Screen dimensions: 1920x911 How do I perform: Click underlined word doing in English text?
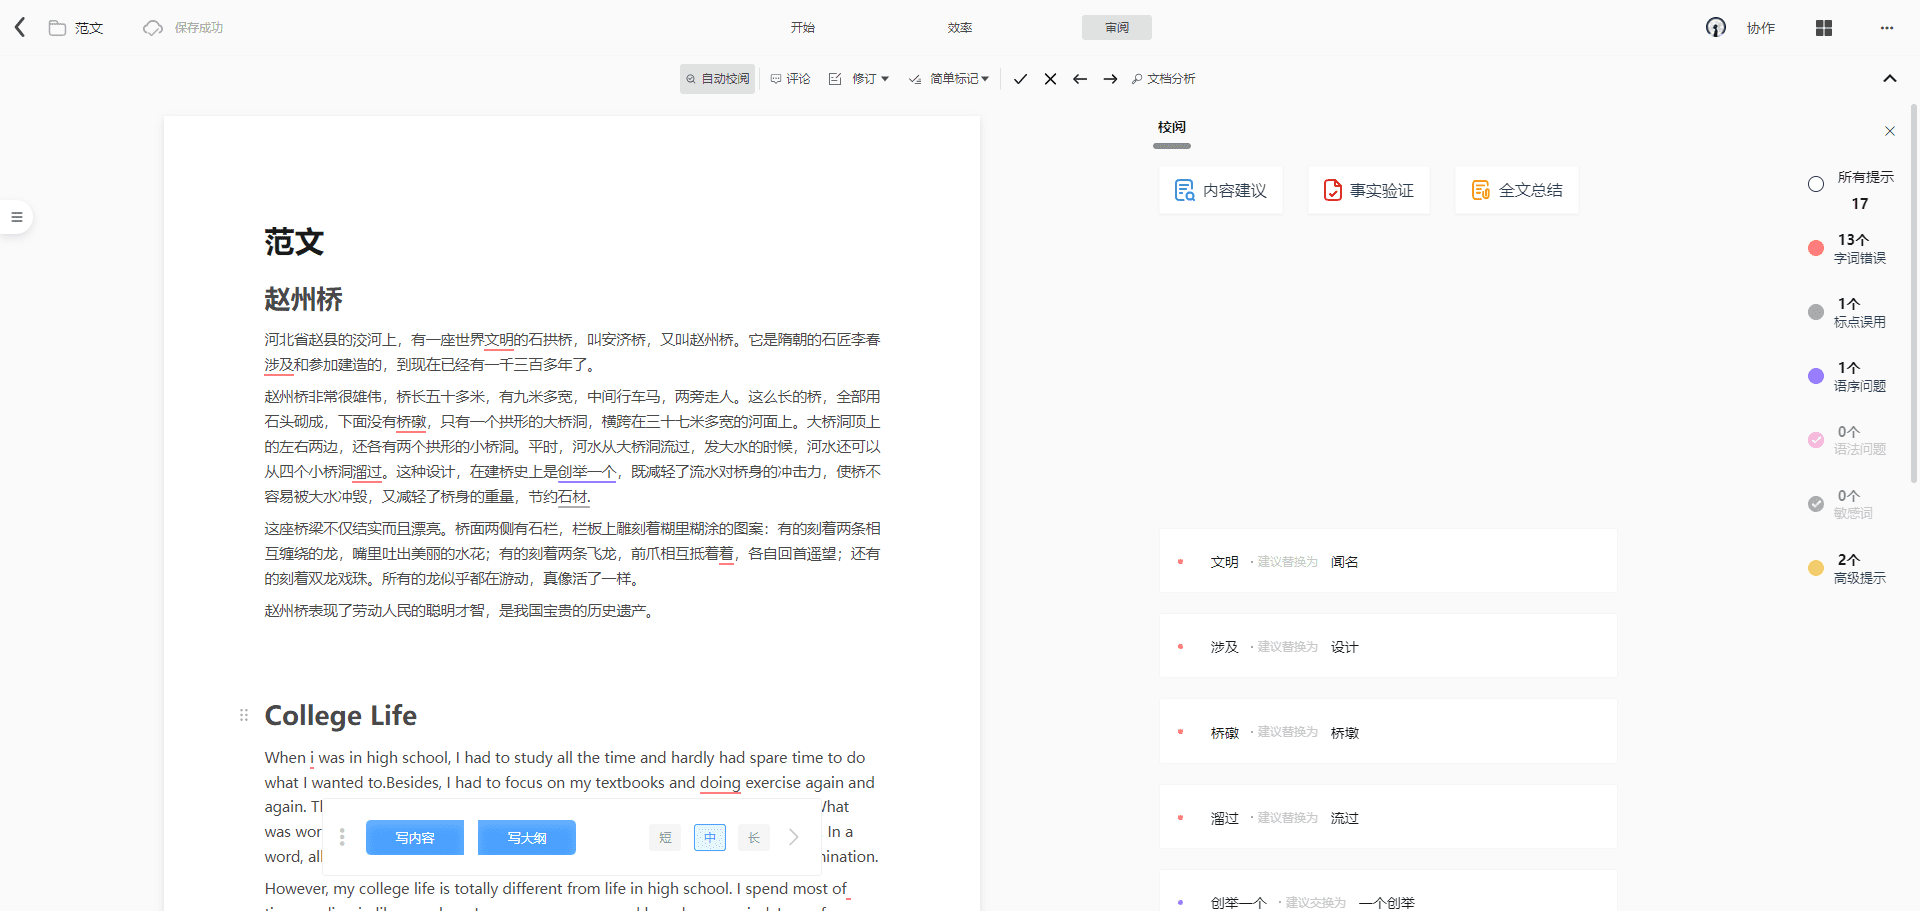tap(720, 783)
